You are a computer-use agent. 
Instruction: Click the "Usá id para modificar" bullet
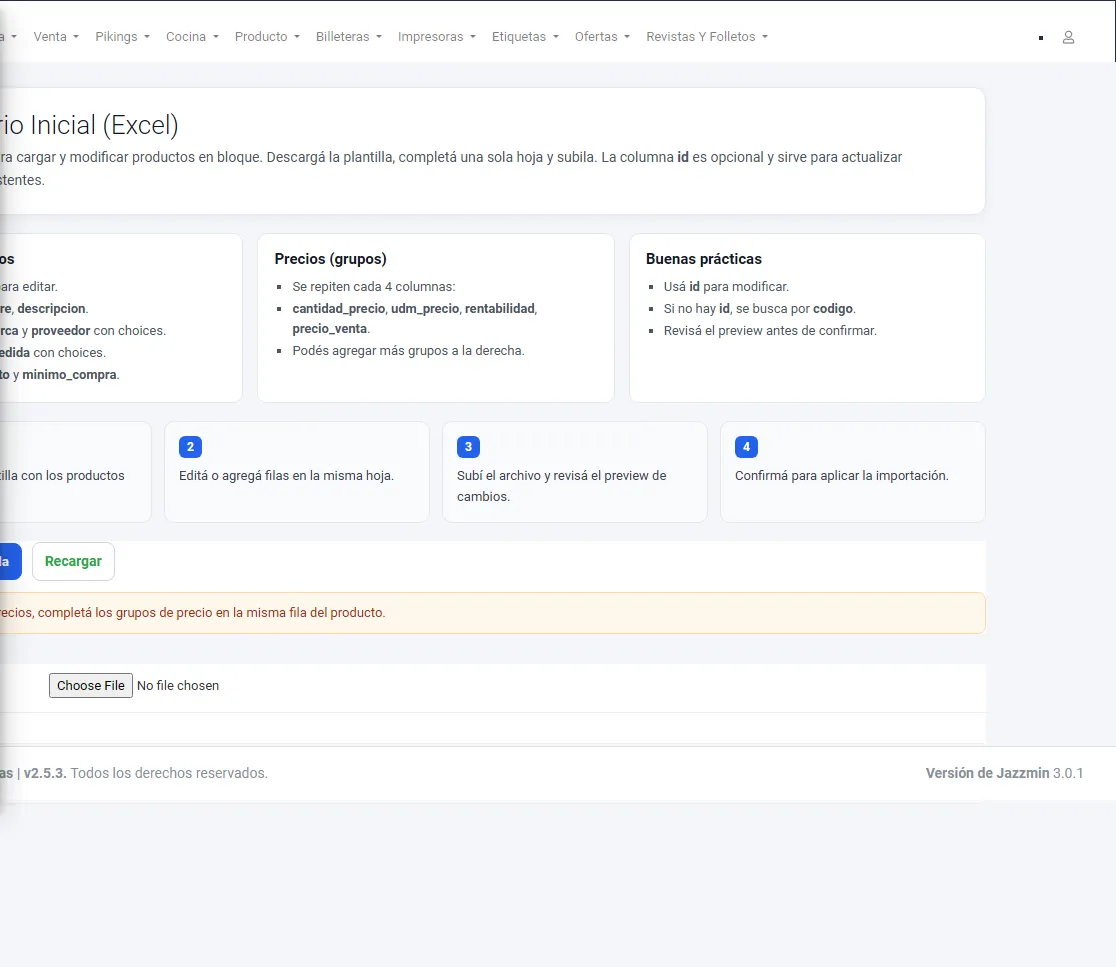pyautogui.click(x=726, y=287)
